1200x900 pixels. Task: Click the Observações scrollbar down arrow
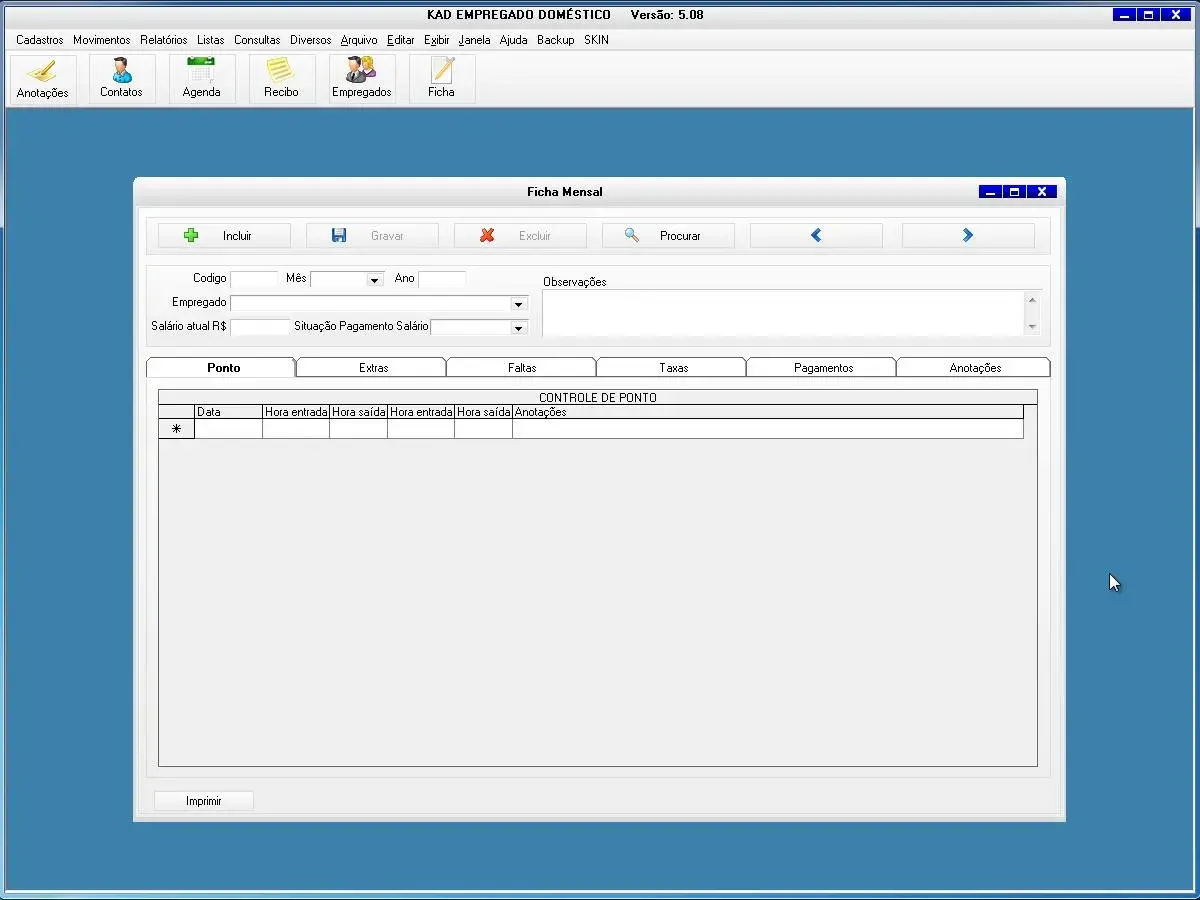click(1032, 327)
